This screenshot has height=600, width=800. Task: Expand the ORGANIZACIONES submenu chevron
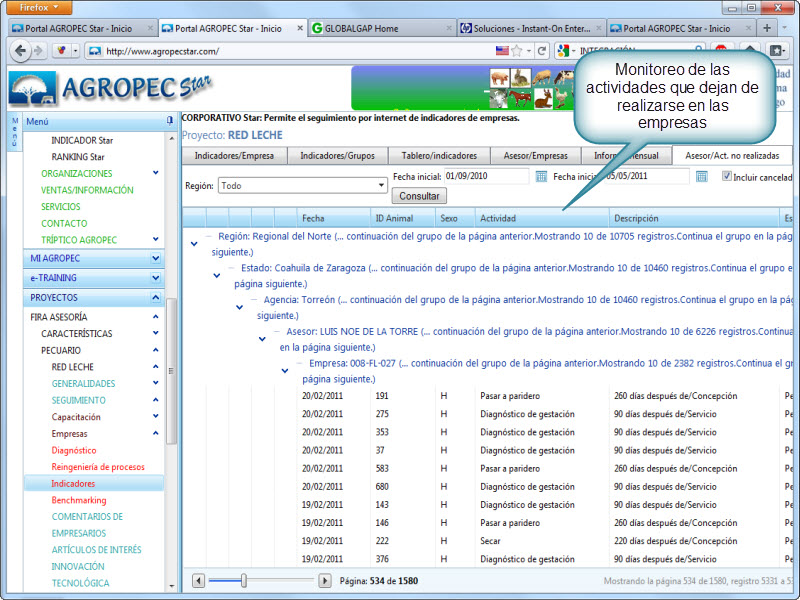point(156,173)
